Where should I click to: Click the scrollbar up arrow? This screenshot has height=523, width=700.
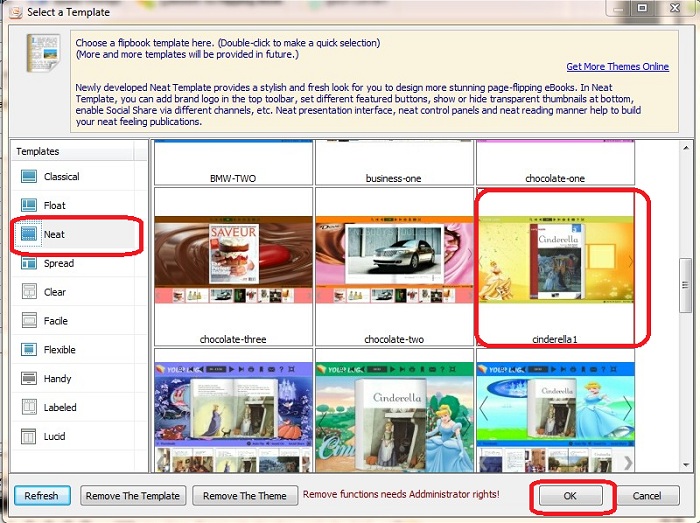[x=686, y=147]
